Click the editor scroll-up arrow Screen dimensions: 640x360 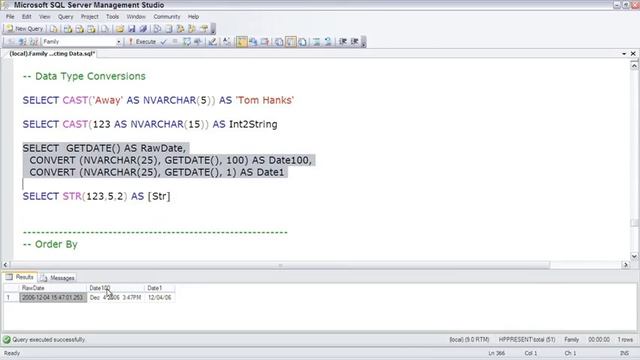click(x=634, y=66)
